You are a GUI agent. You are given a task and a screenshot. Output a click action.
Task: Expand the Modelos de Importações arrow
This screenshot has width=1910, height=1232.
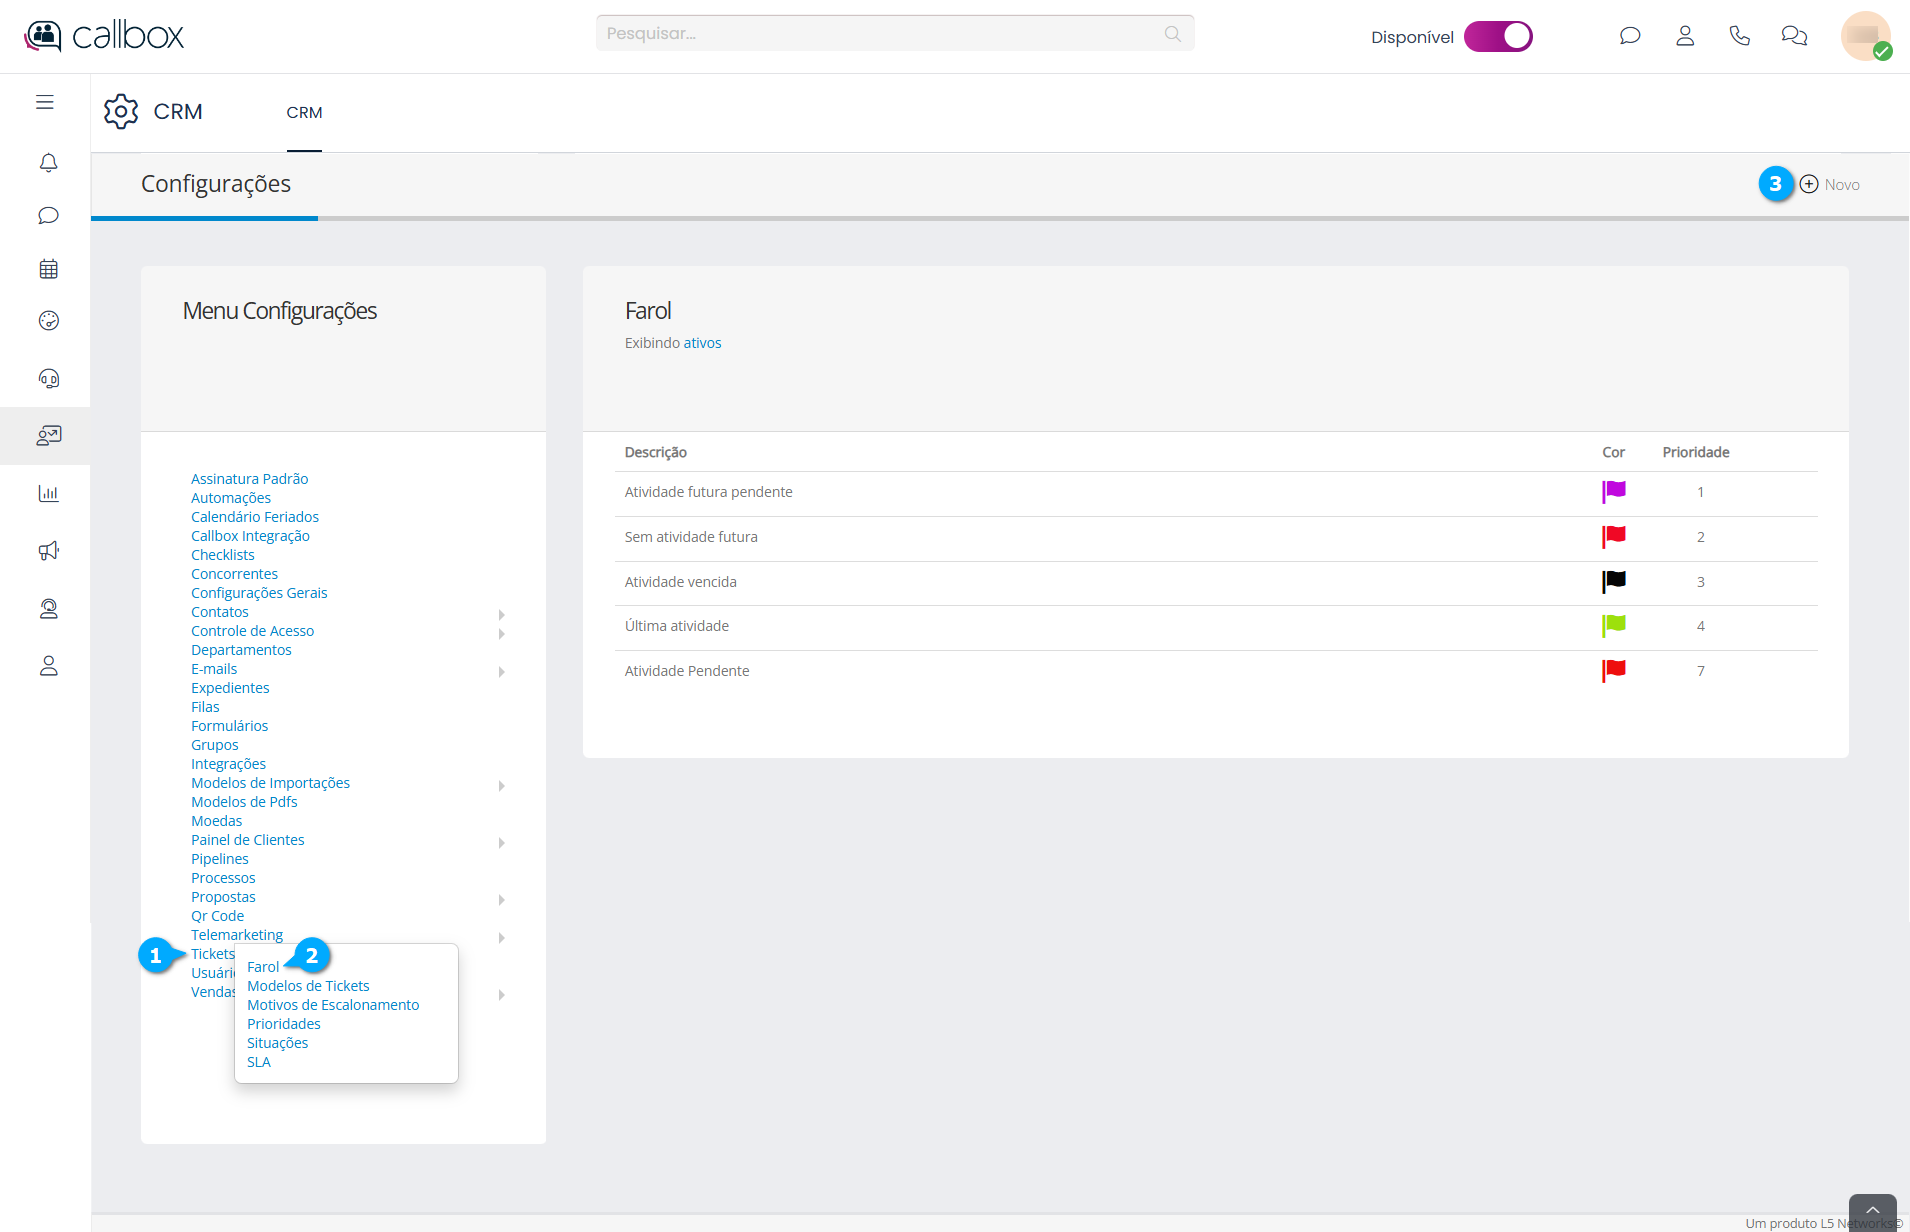click(501, 785)
